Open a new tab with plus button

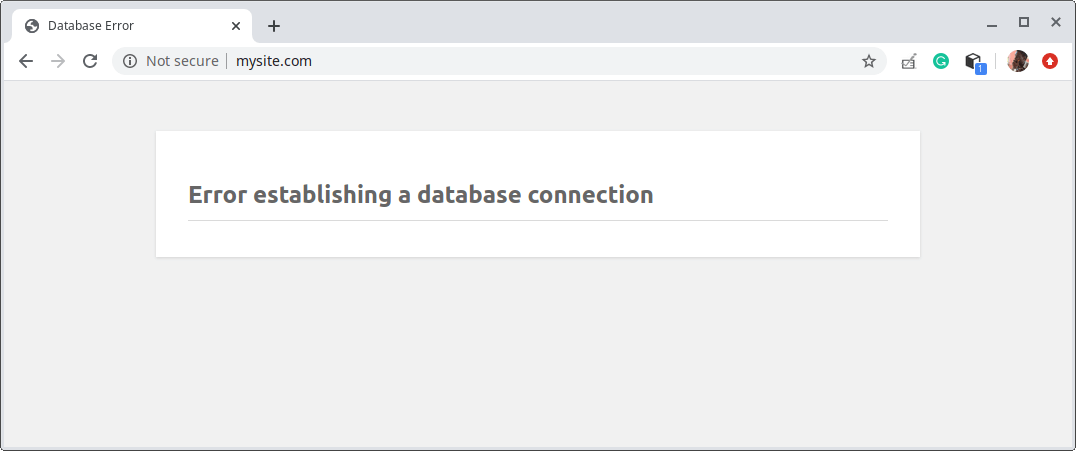pyautogui.click(x=274, y=26)
